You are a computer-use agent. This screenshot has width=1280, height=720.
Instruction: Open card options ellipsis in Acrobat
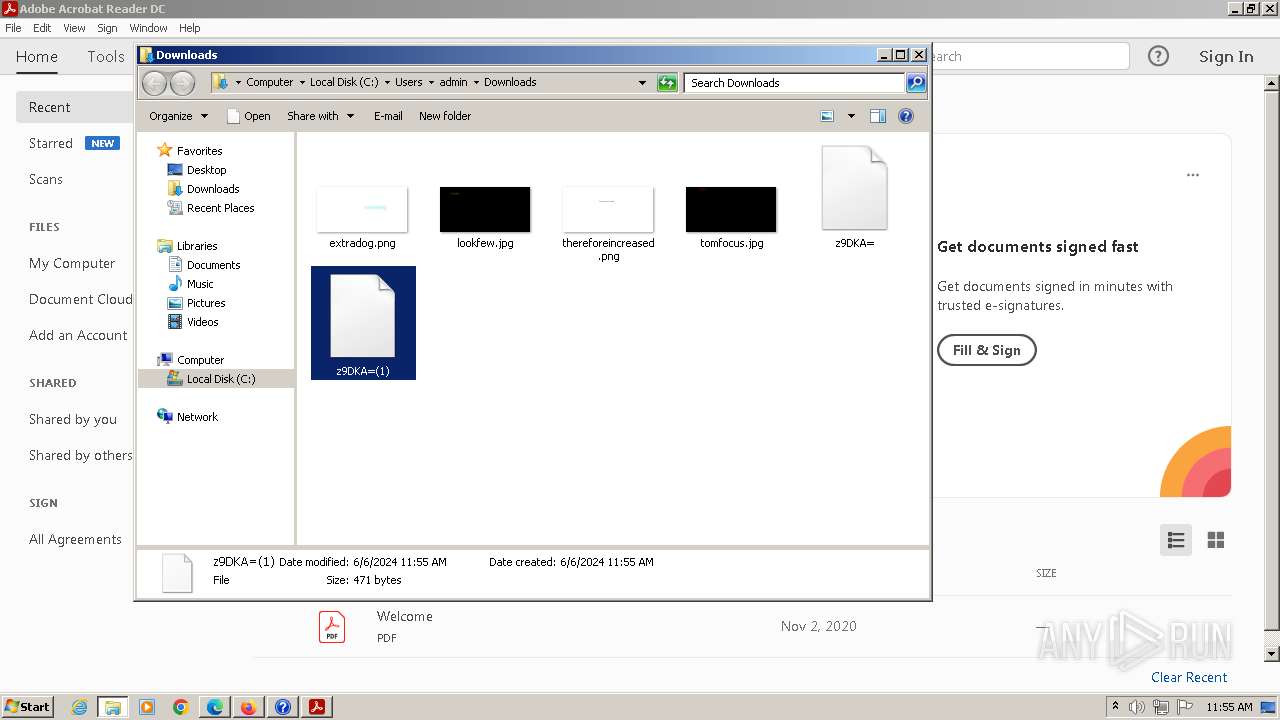(1192, 175)
